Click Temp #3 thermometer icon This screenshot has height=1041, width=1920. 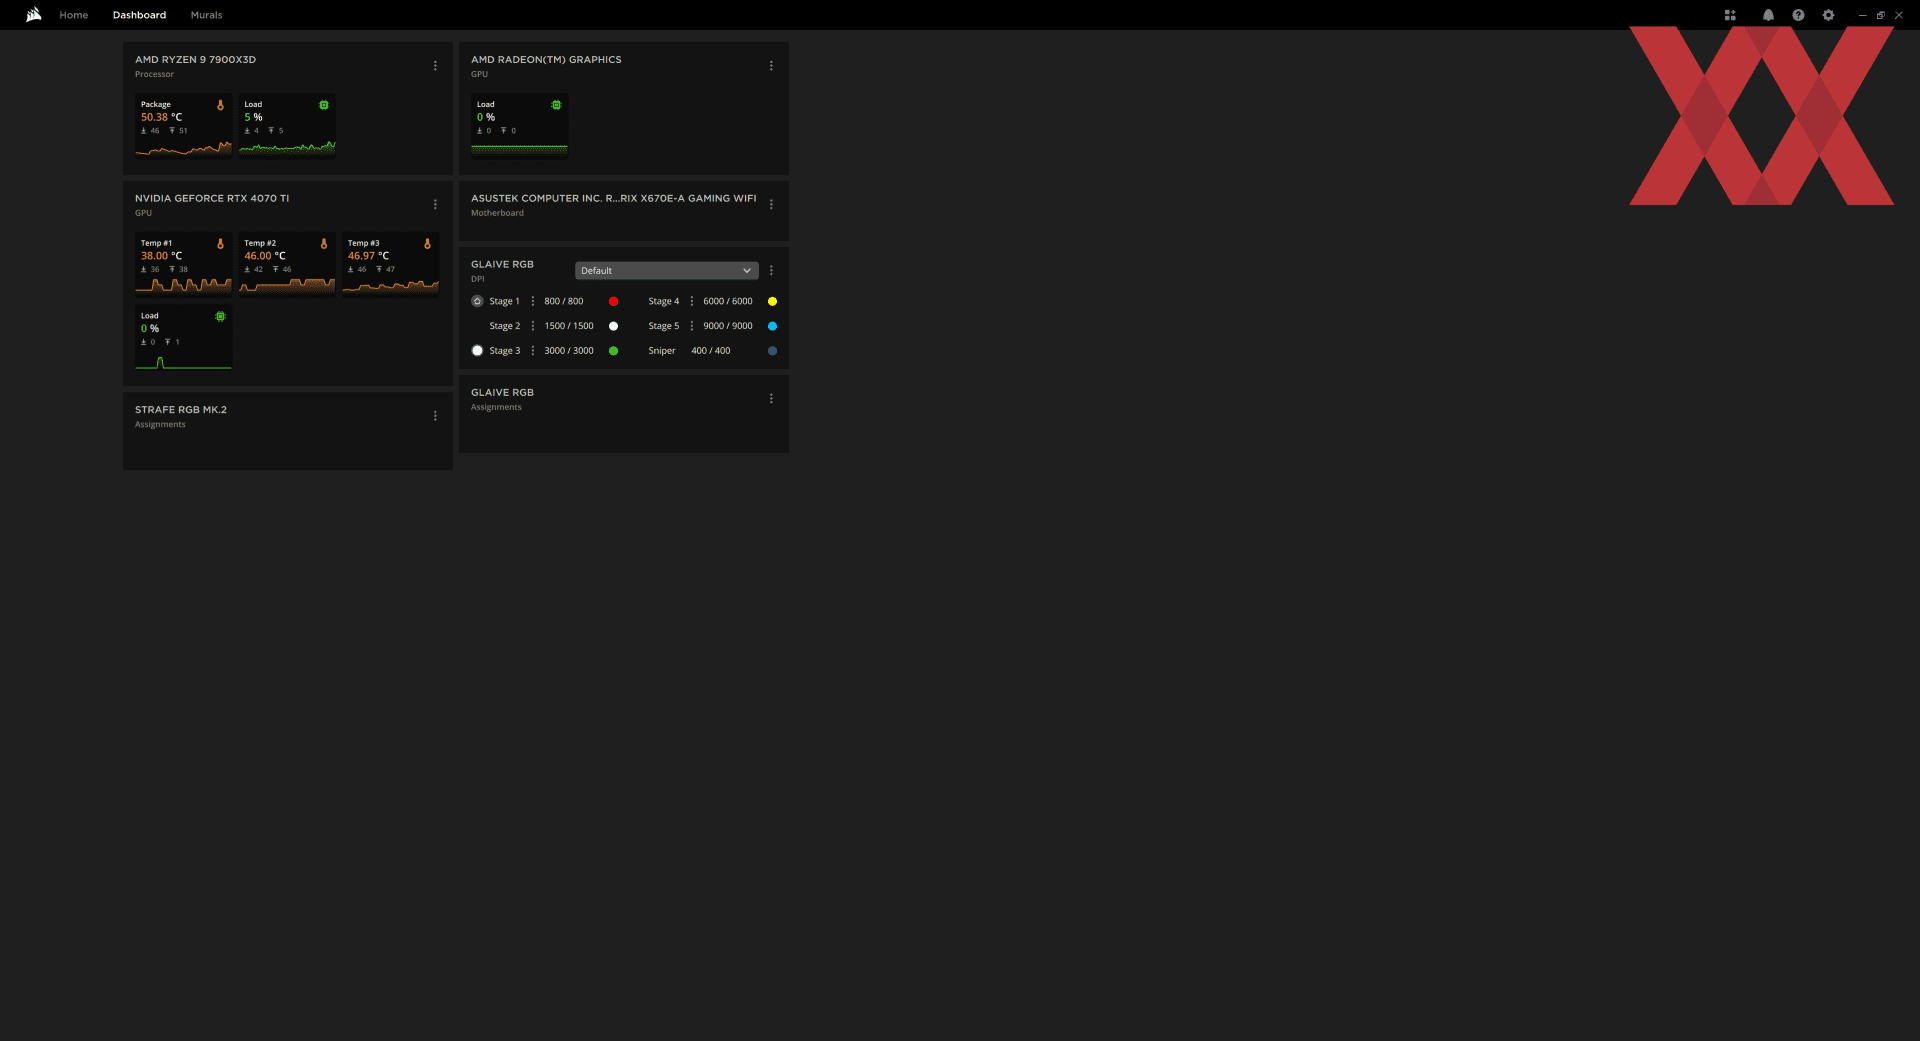coord(427,244)
